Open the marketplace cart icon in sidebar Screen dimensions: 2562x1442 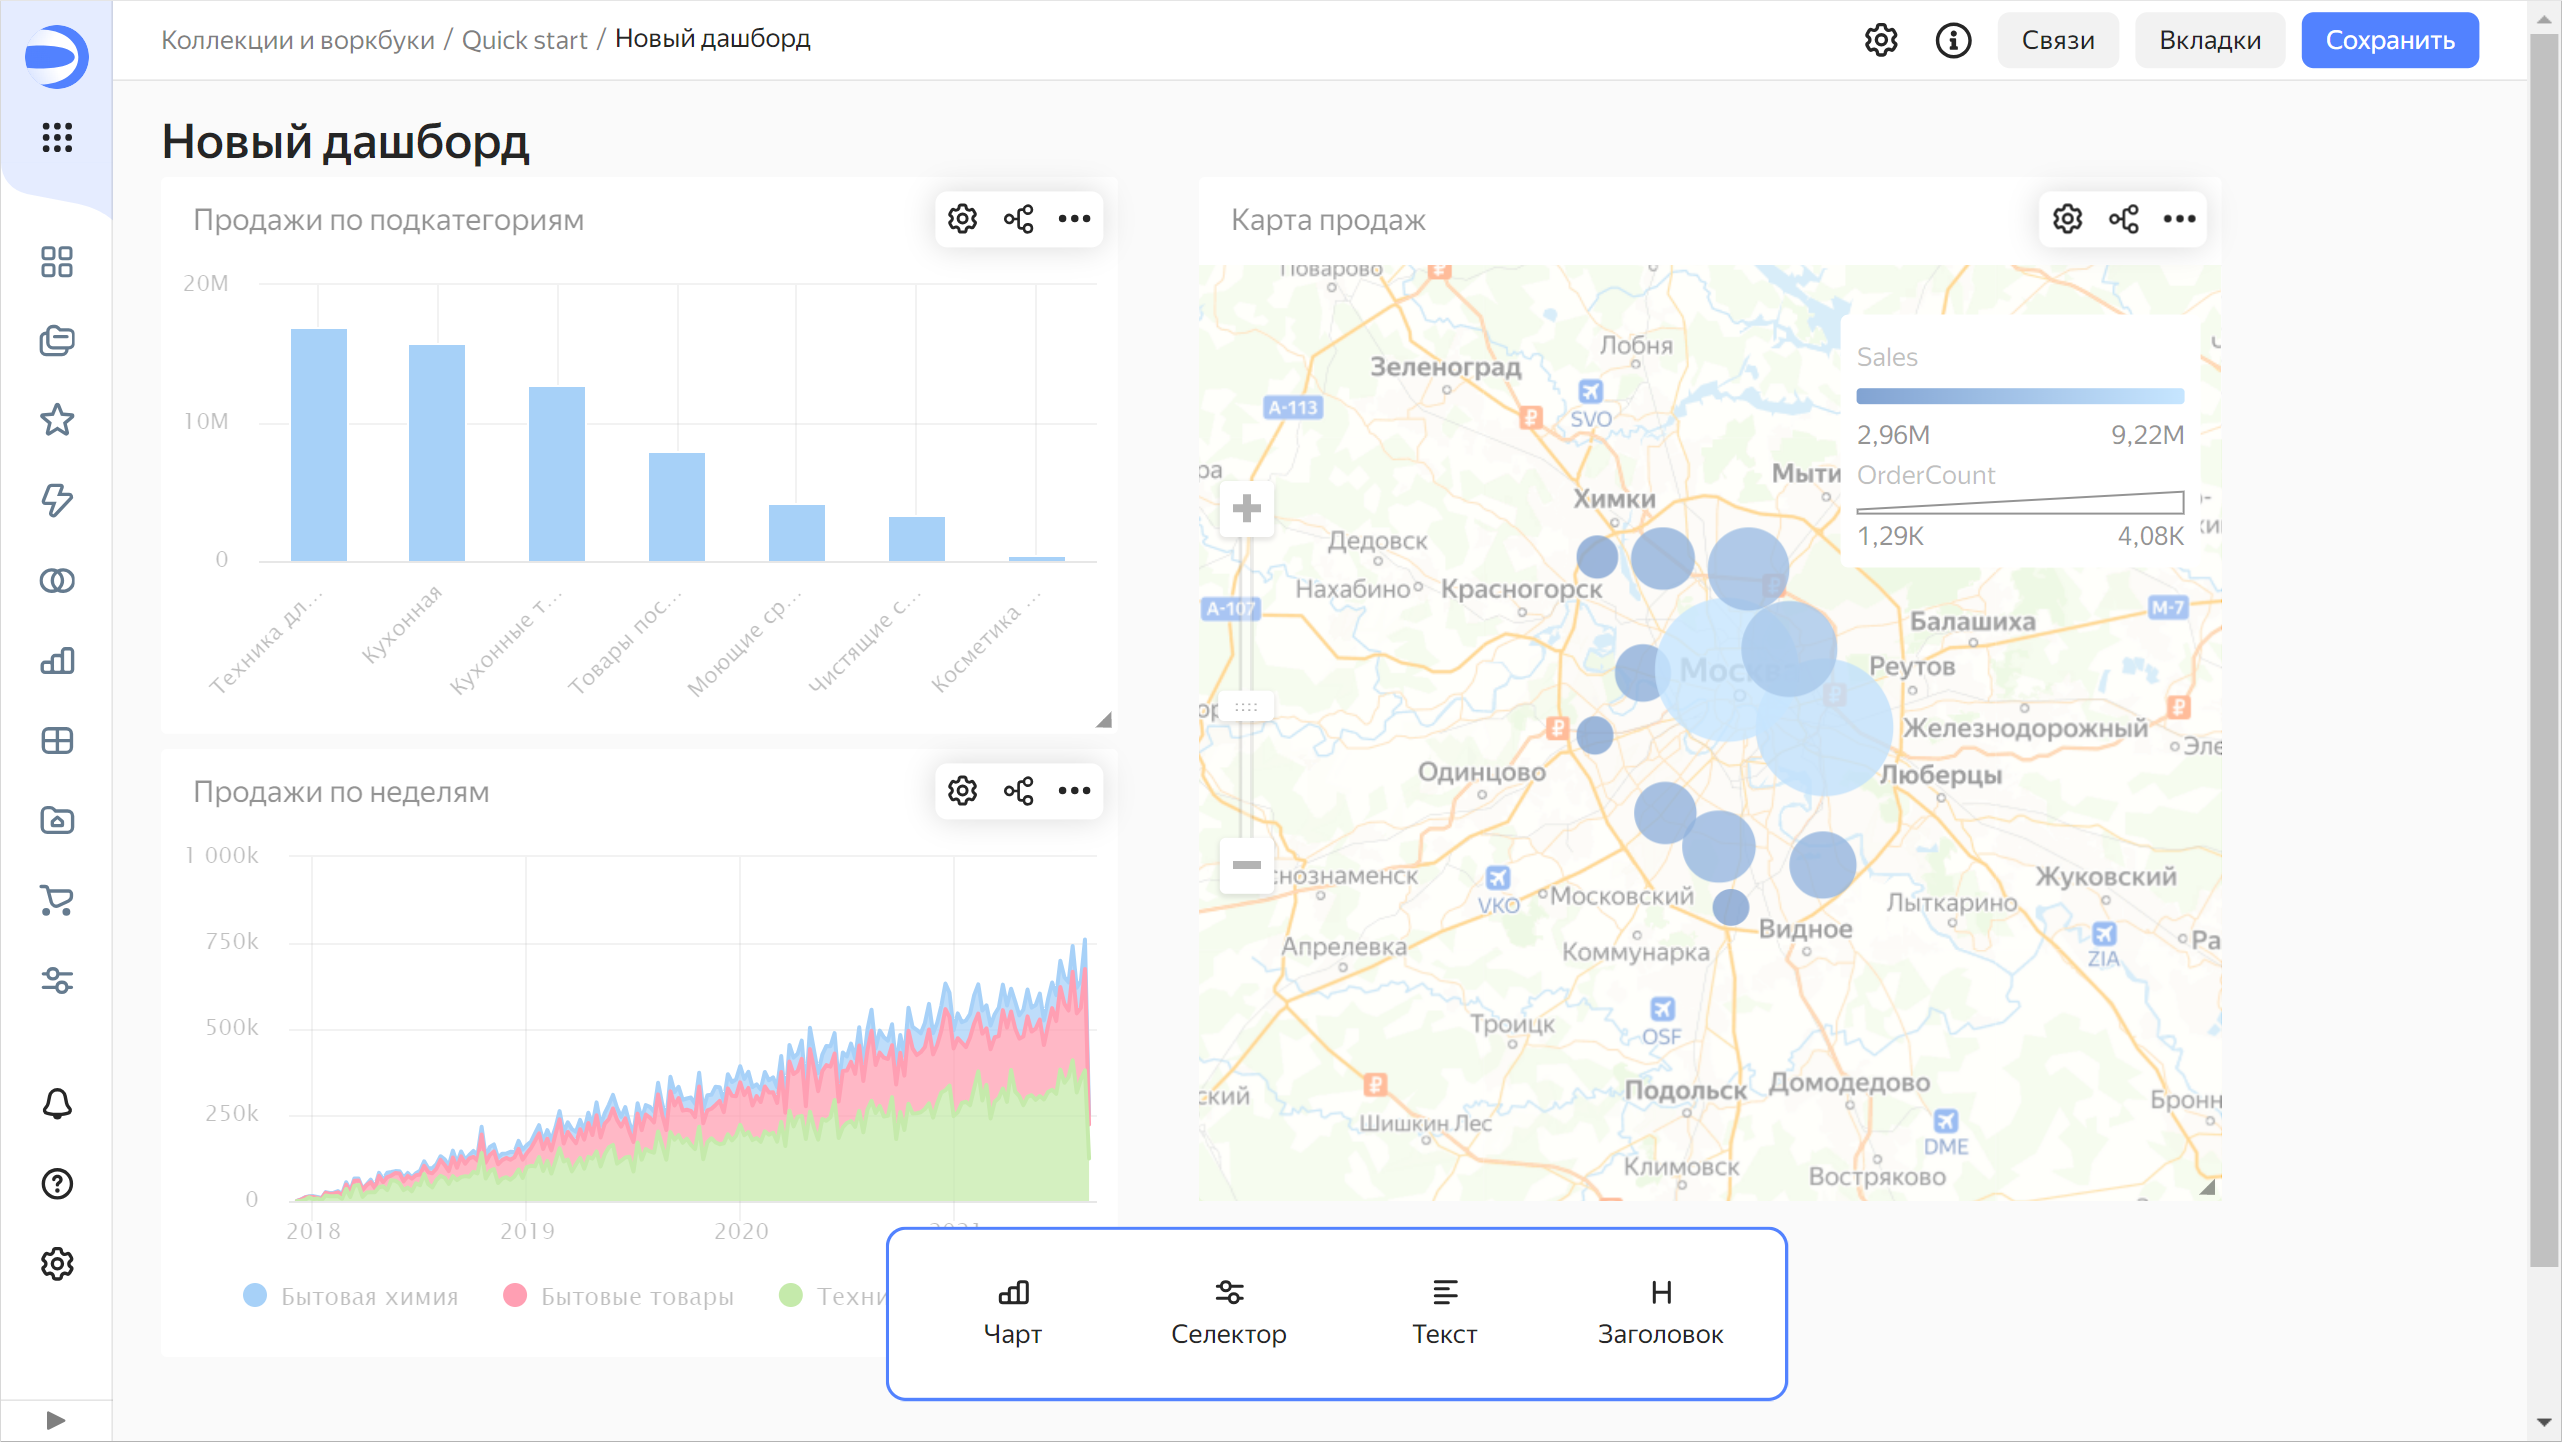[57, 901]
